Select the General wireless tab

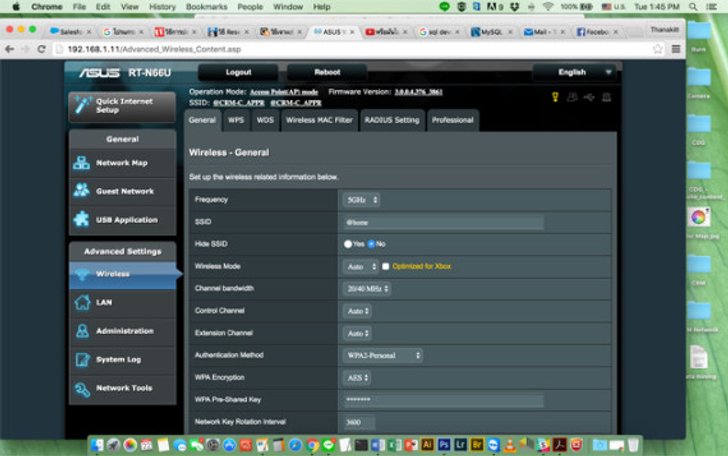[x=202, y=120]
